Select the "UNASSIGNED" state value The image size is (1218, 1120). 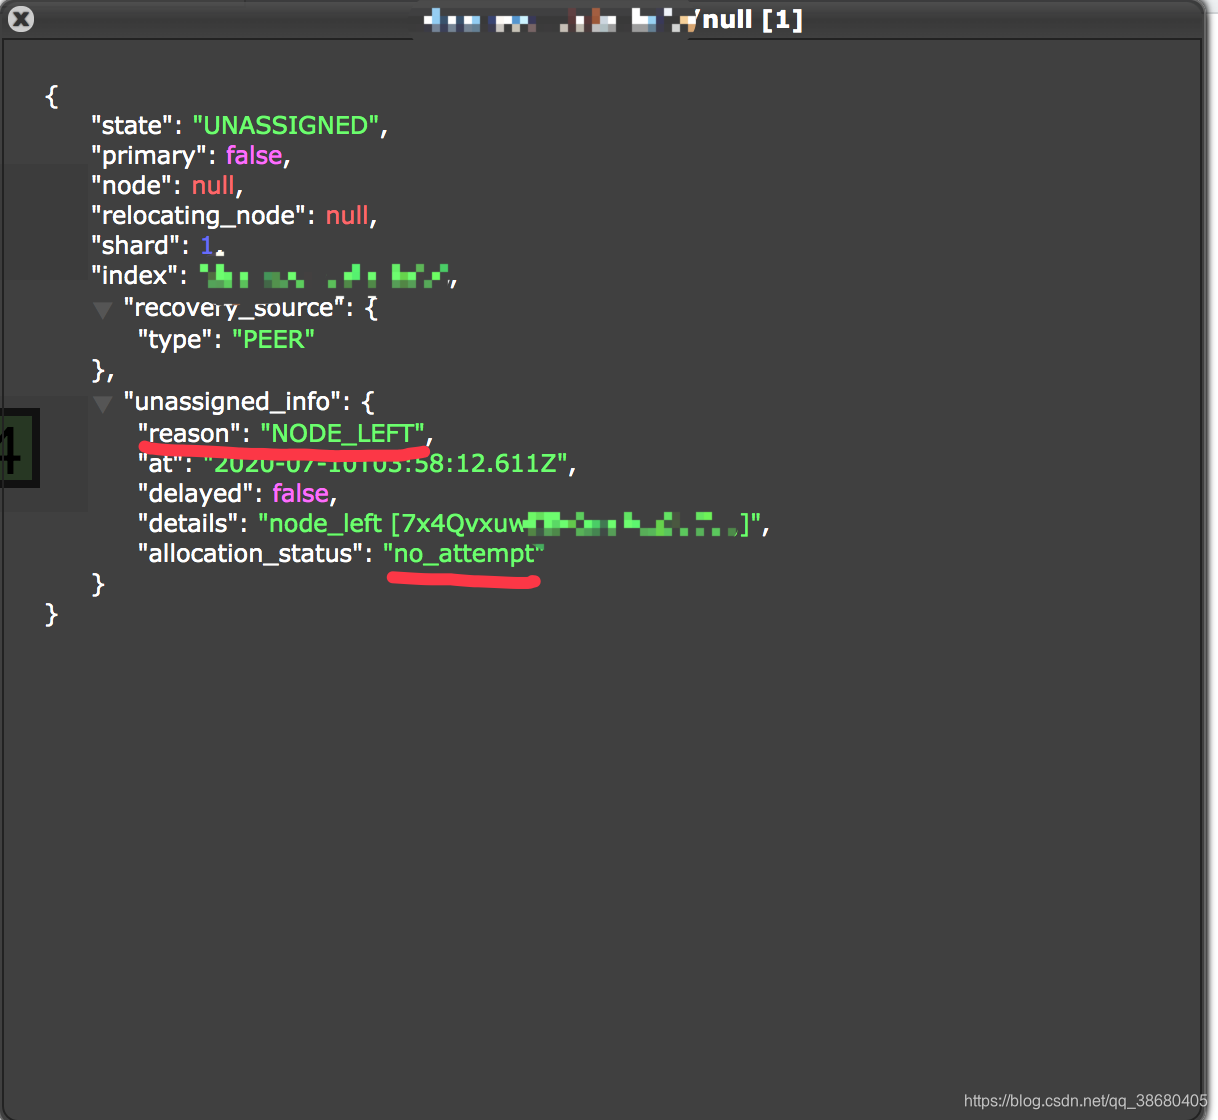click(x=285, y=125)
